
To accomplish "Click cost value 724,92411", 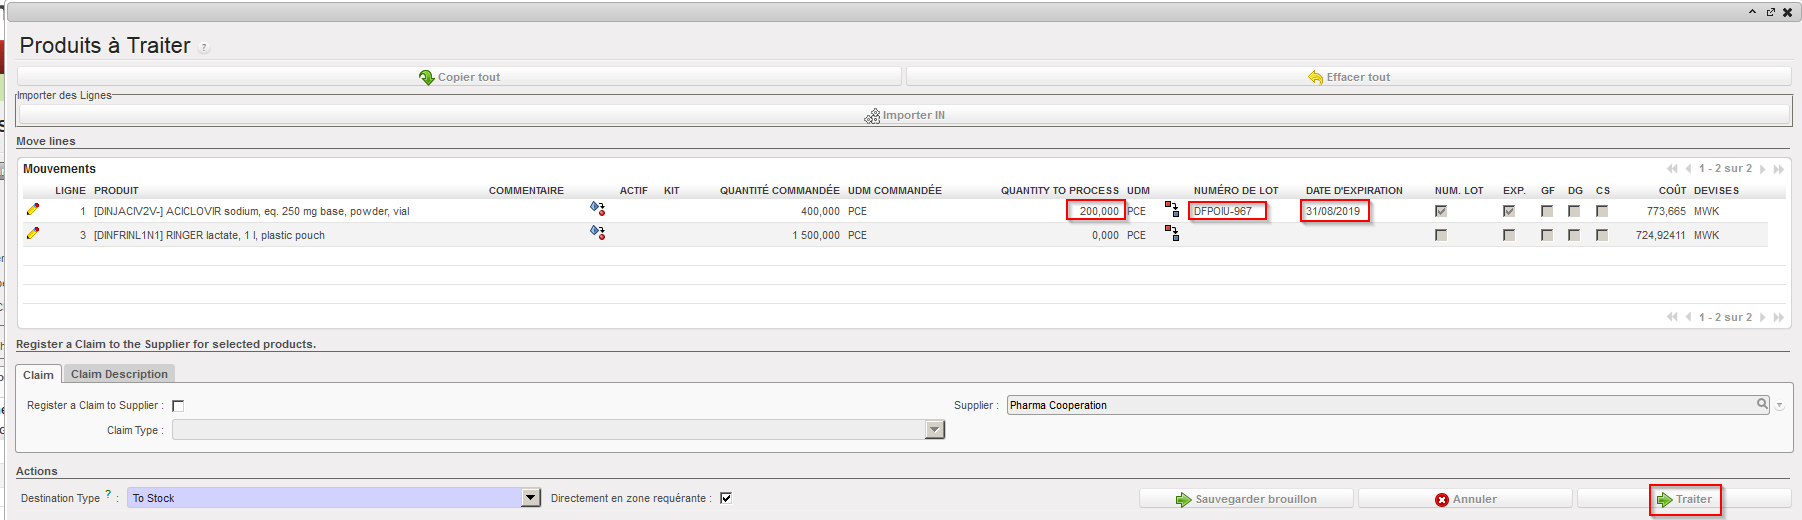I will (x=1661, y=235).
